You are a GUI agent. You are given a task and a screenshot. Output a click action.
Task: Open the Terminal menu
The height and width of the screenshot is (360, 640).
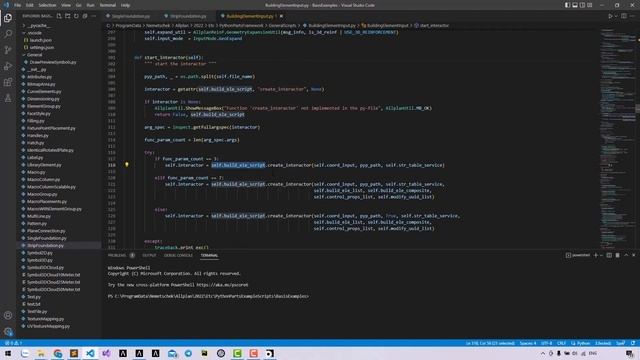108,5
